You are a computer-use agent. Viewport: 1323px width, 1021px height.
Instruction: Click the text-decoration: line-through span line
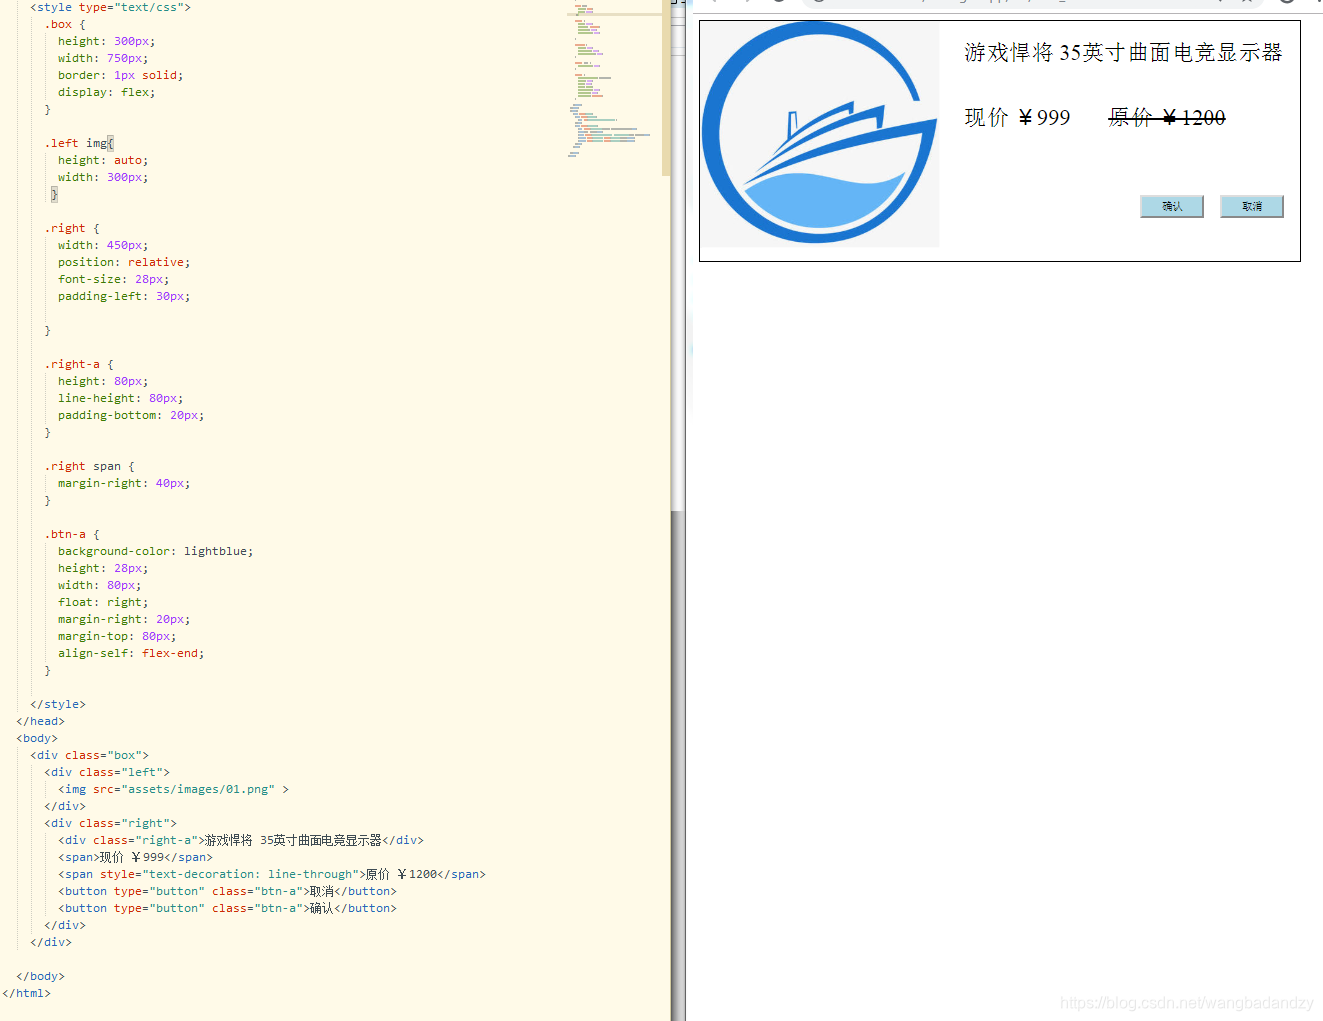[x=272, y=874]
